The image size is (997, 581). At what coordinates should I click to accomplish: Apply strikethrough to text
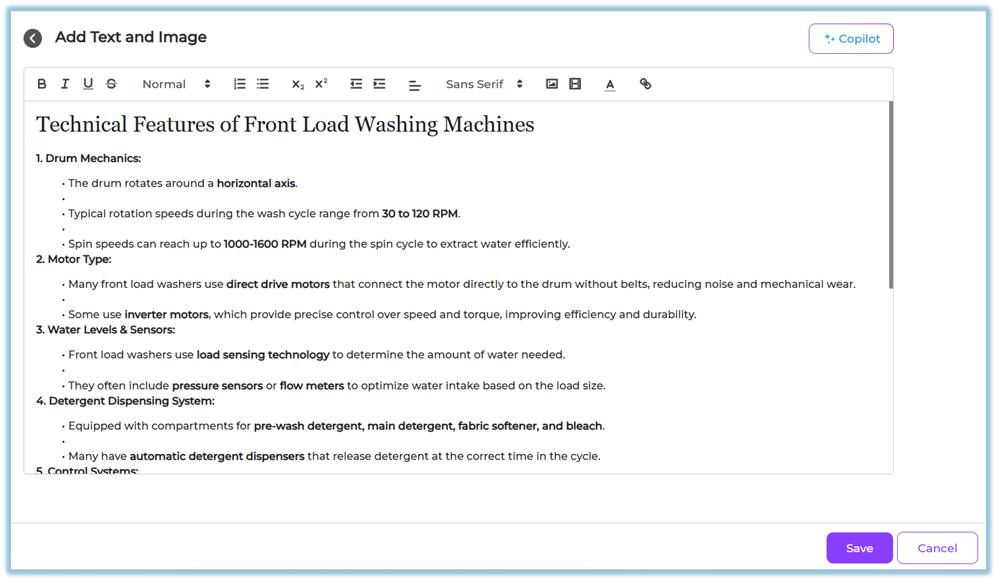[x=111, y=84]
